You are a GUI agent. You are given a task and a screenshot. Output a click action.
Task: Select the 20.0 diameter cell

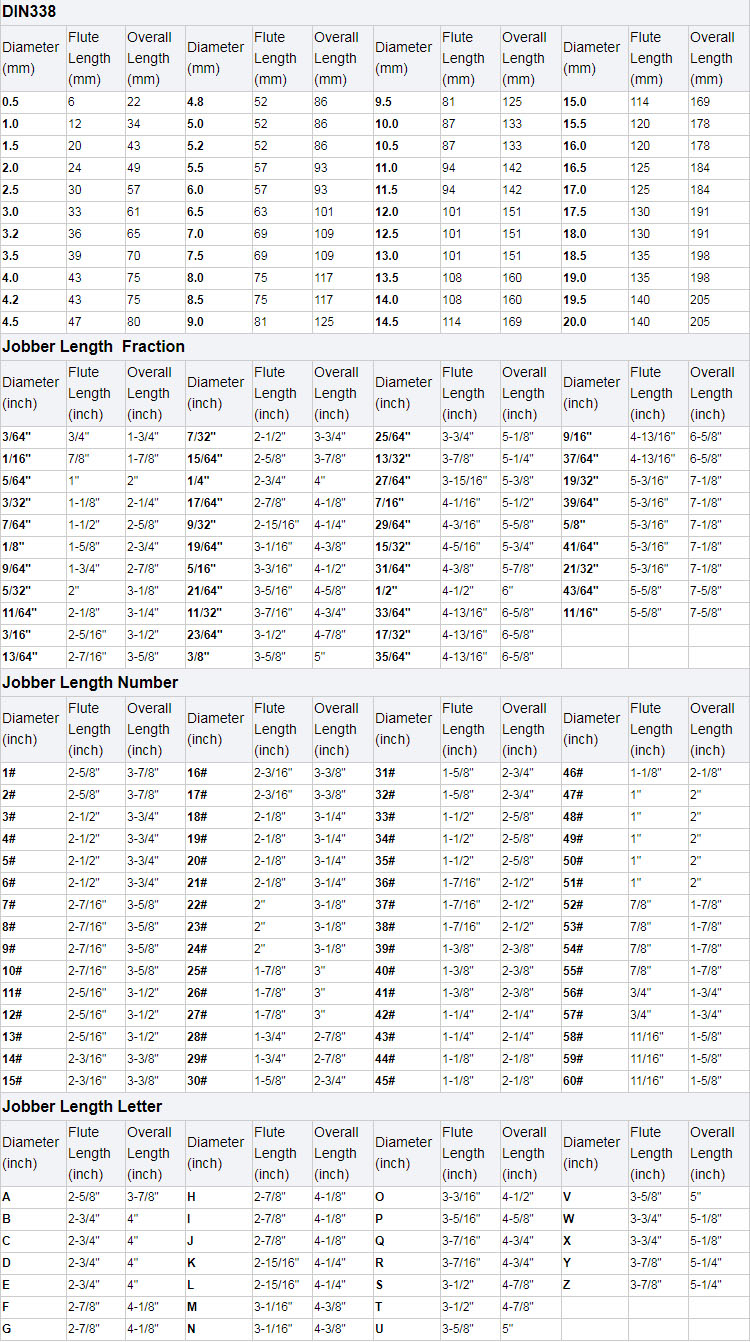tap(574, 322)
